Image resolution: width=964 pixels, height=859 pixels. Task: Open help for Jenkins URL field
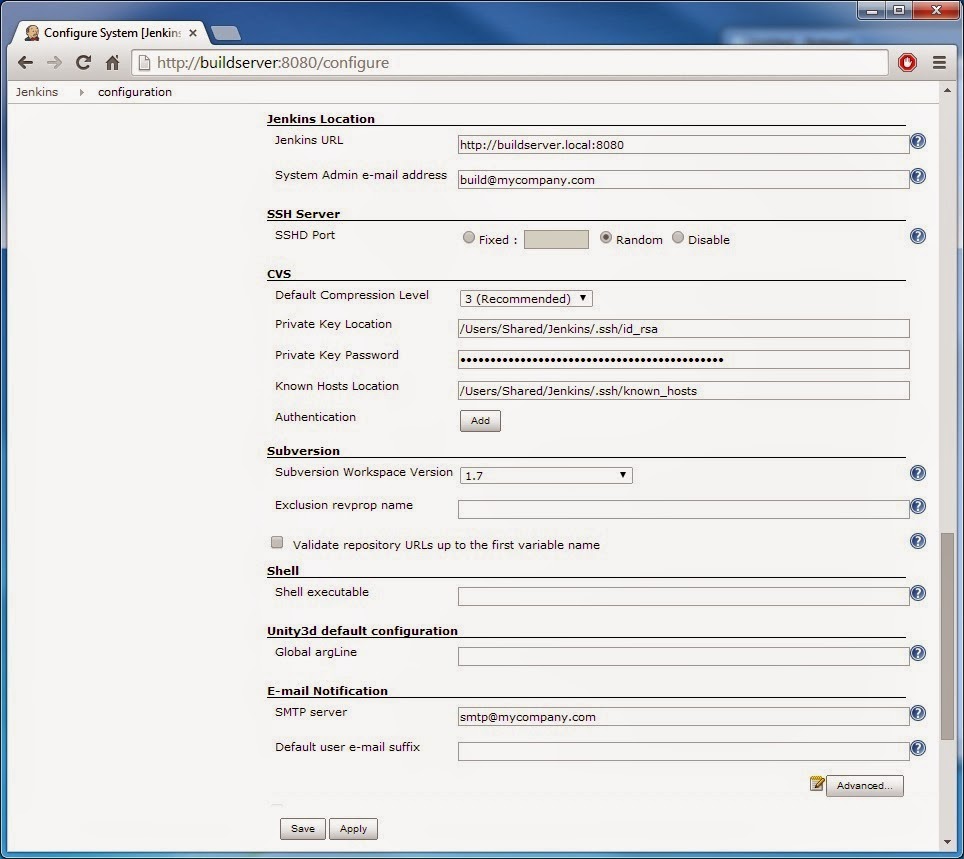tap(917, 141)
